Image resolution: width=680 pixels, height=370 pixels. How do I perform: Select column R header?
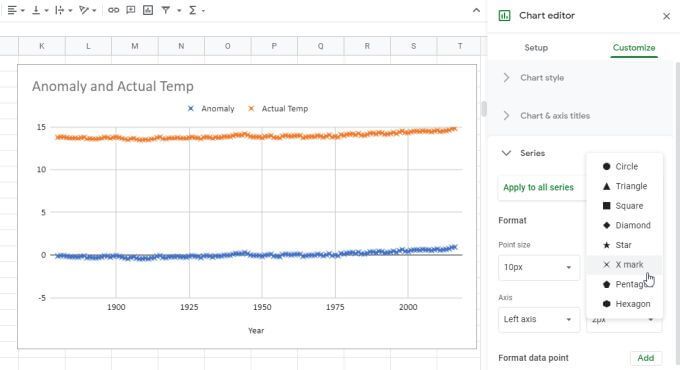pyautogui.click(x=367, y=46)
